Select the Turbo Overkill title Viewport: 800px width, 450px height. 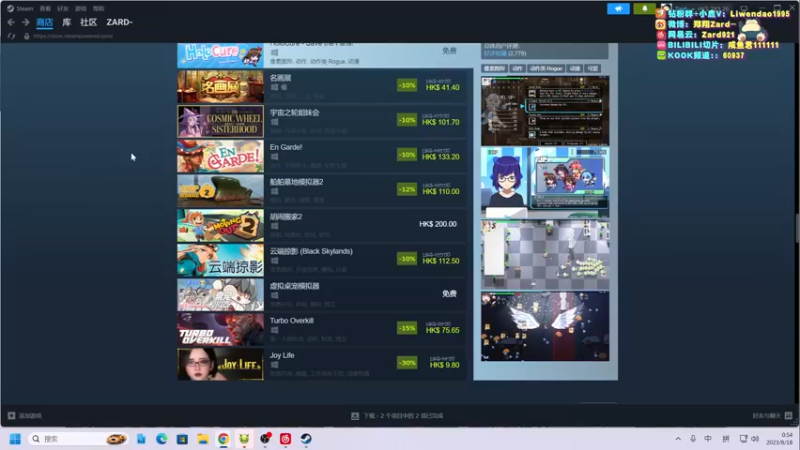(292, 320)
